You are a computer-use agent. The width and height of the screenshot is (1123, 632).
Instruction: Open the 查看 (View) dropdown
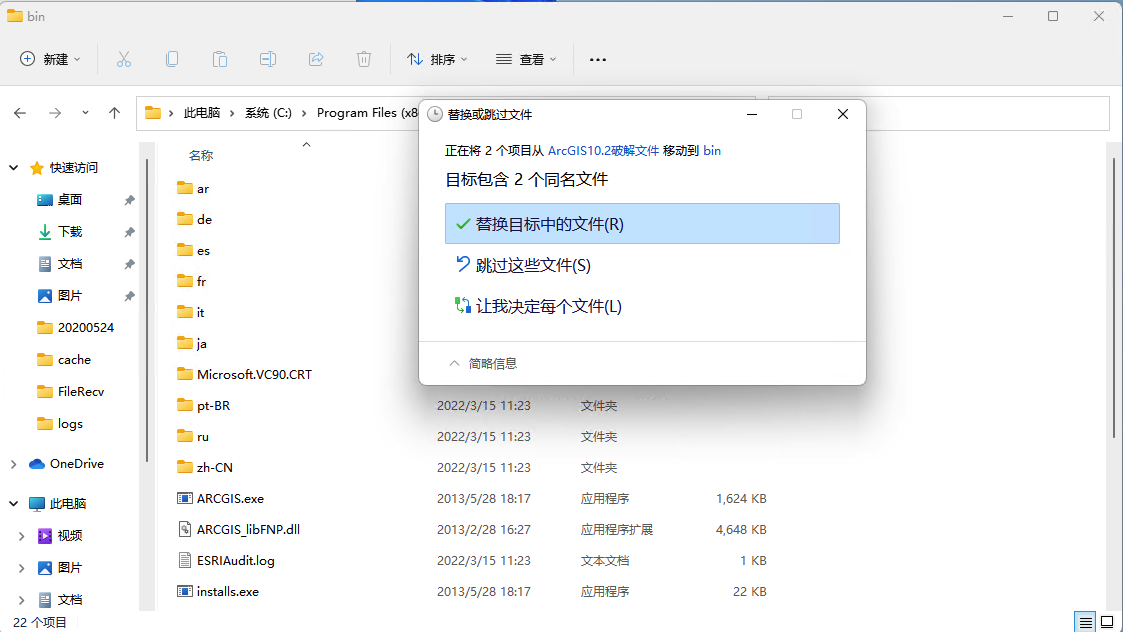point(526,59)
